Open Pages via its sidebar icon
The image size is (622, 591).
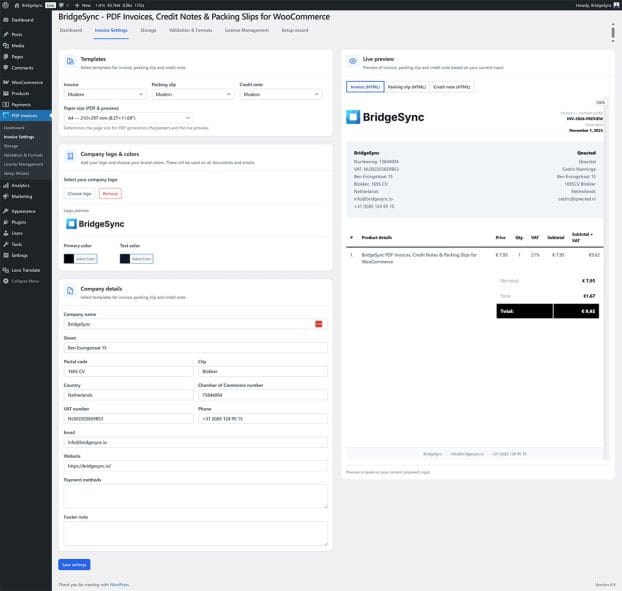(6, 57)
